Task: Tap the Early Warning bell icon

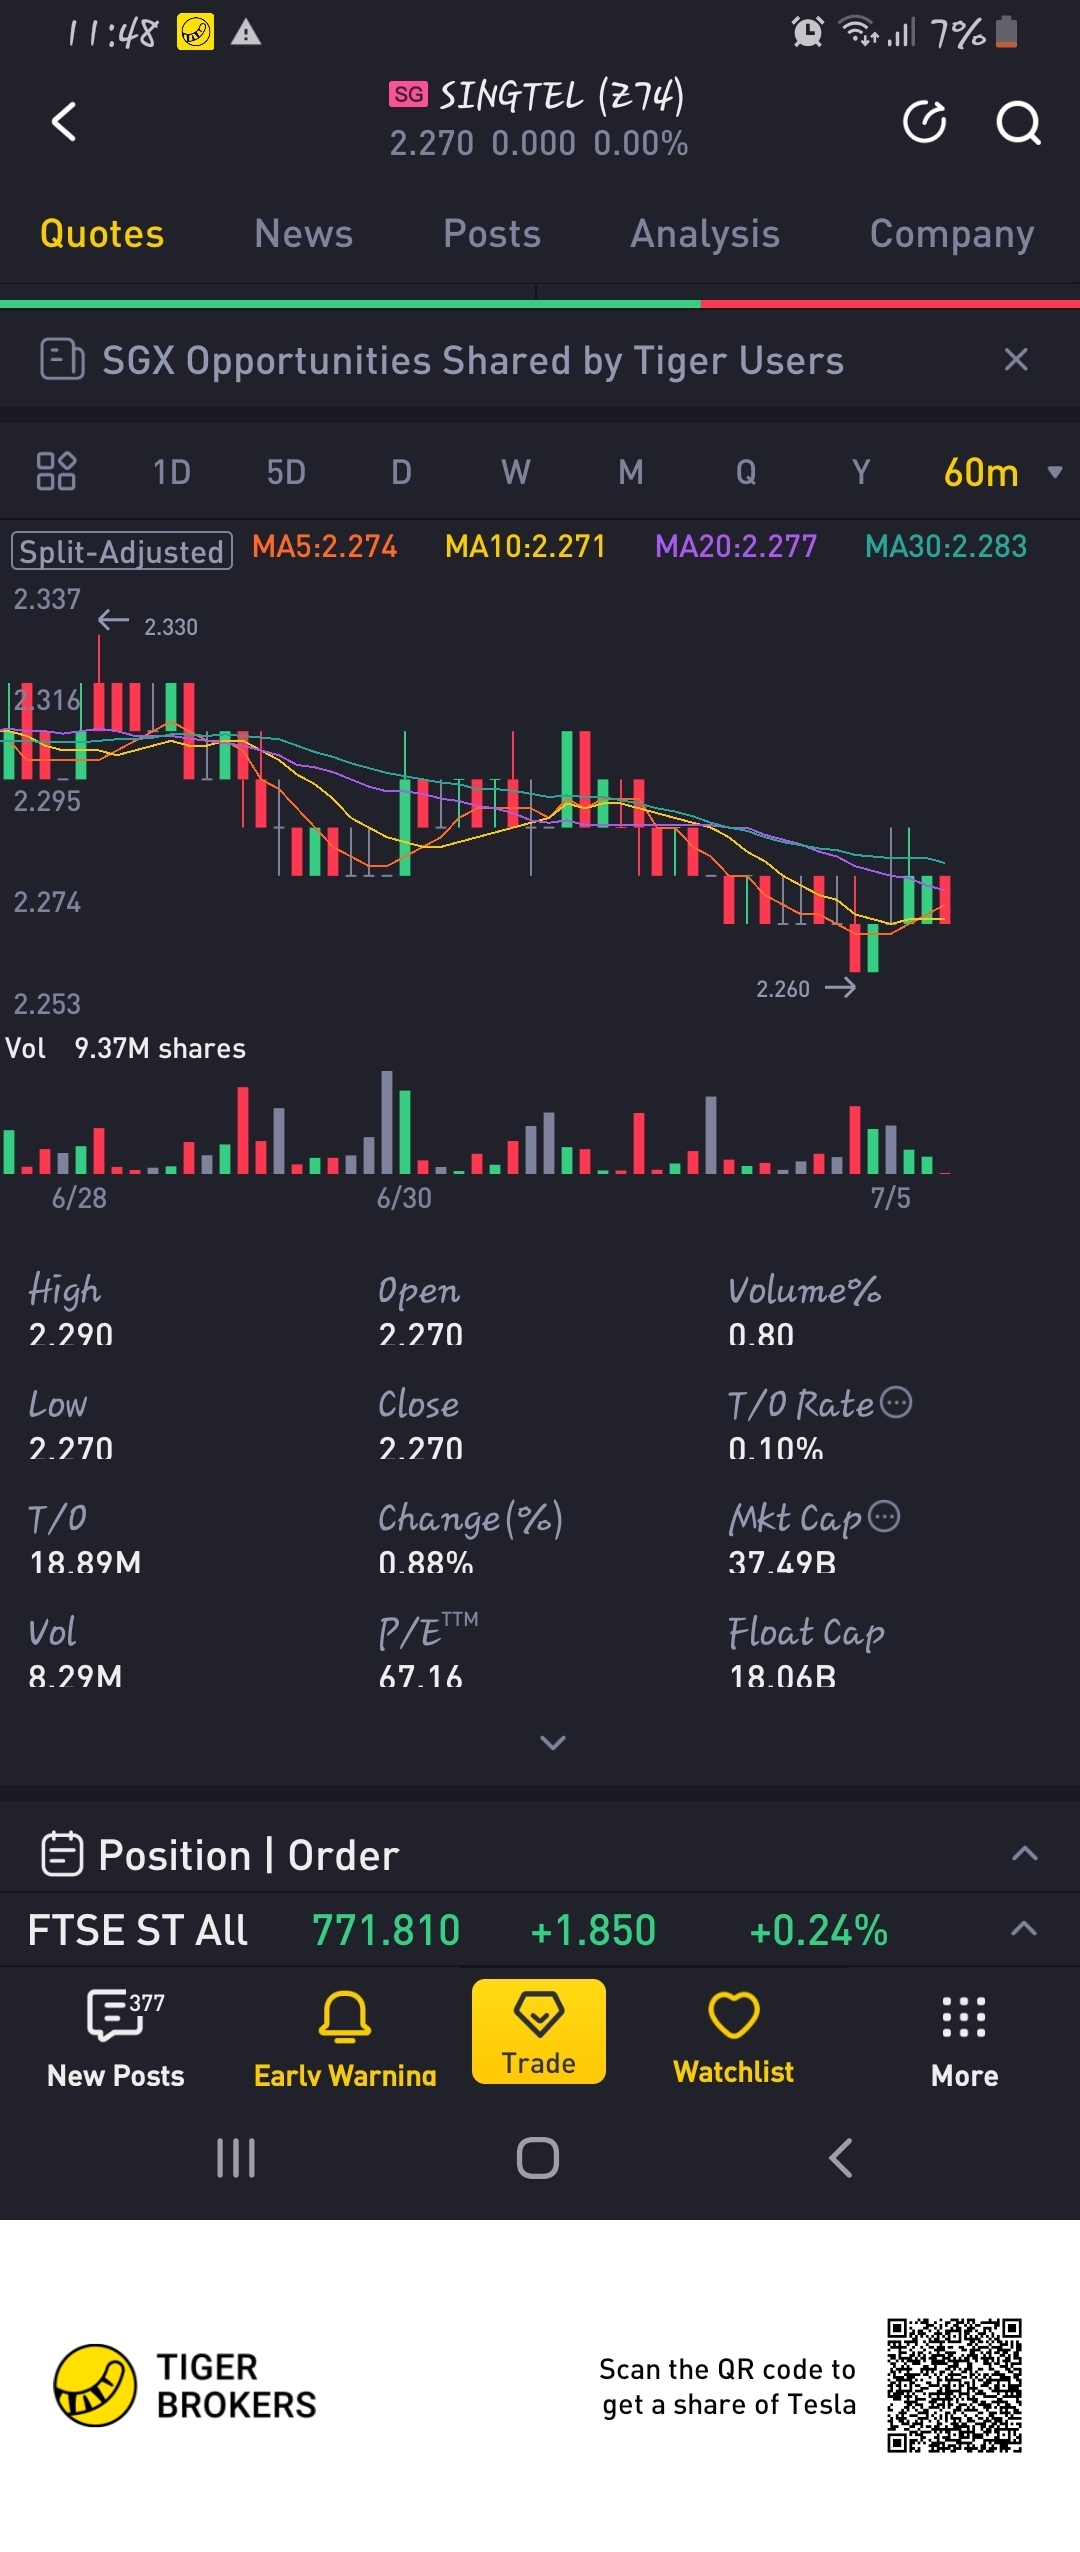Action: (x=344, y=2016)
